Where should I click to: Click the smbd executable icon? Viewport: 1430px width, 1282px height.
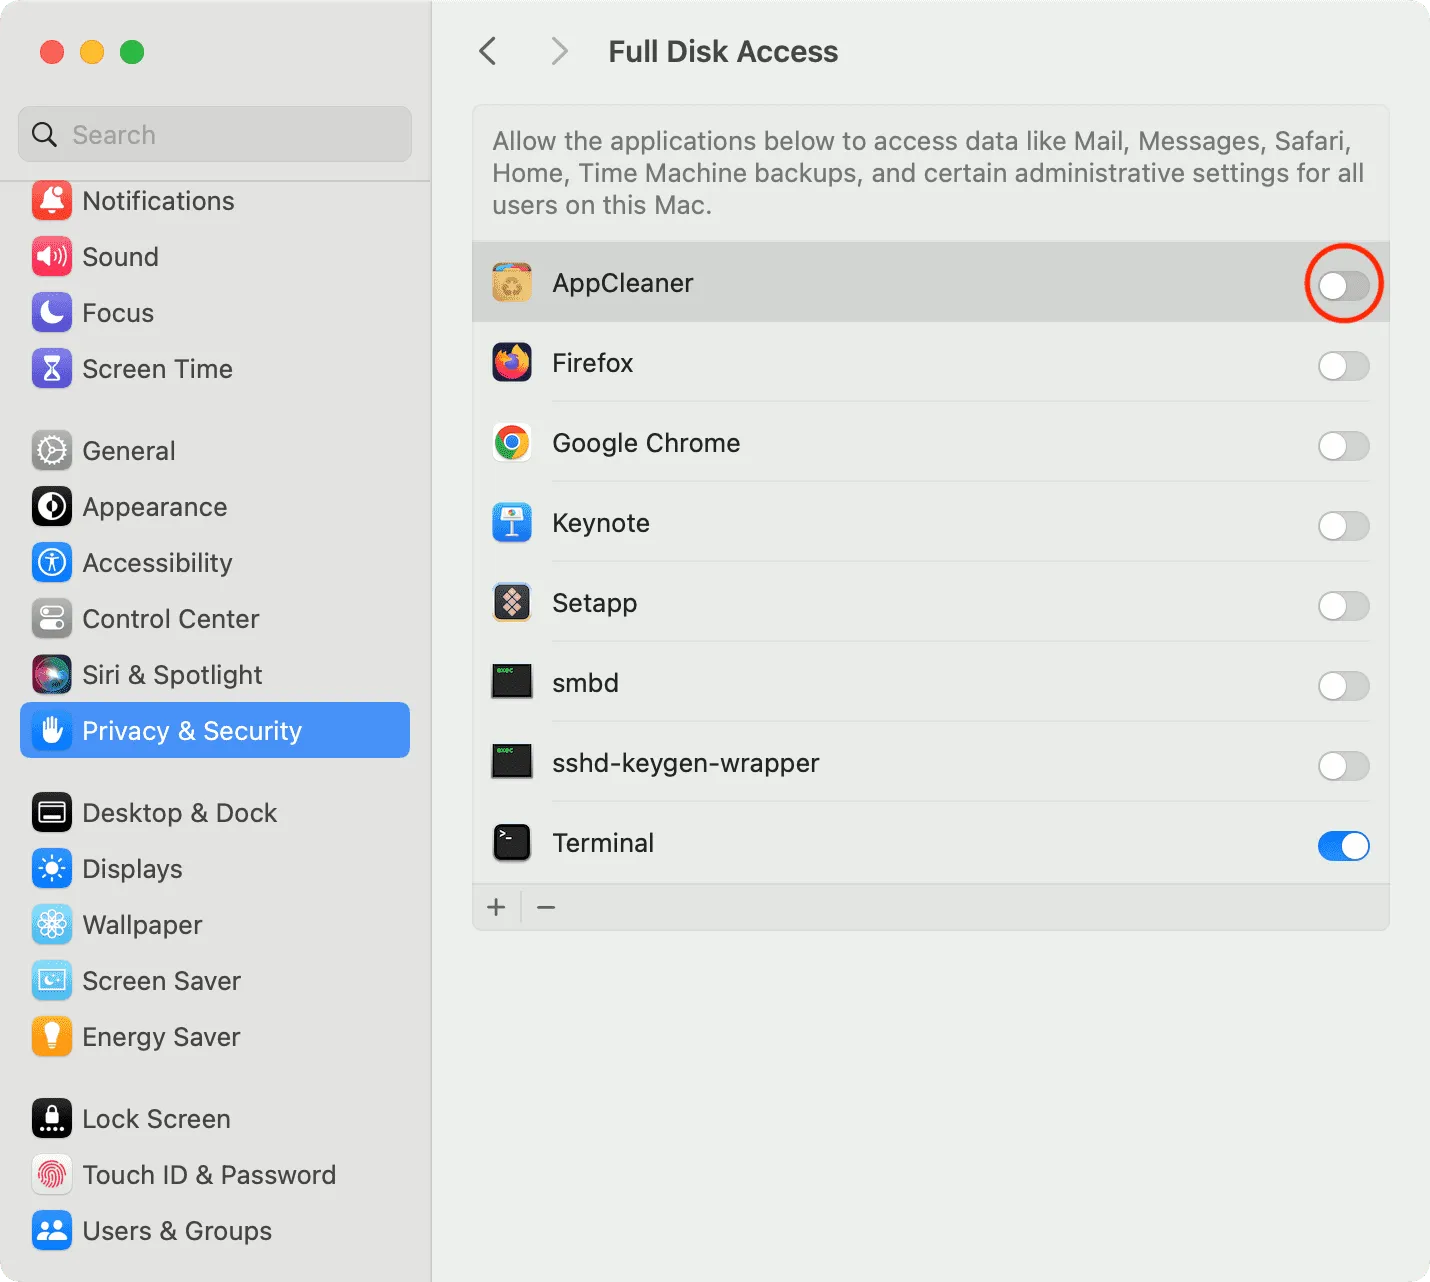[512, 681]
